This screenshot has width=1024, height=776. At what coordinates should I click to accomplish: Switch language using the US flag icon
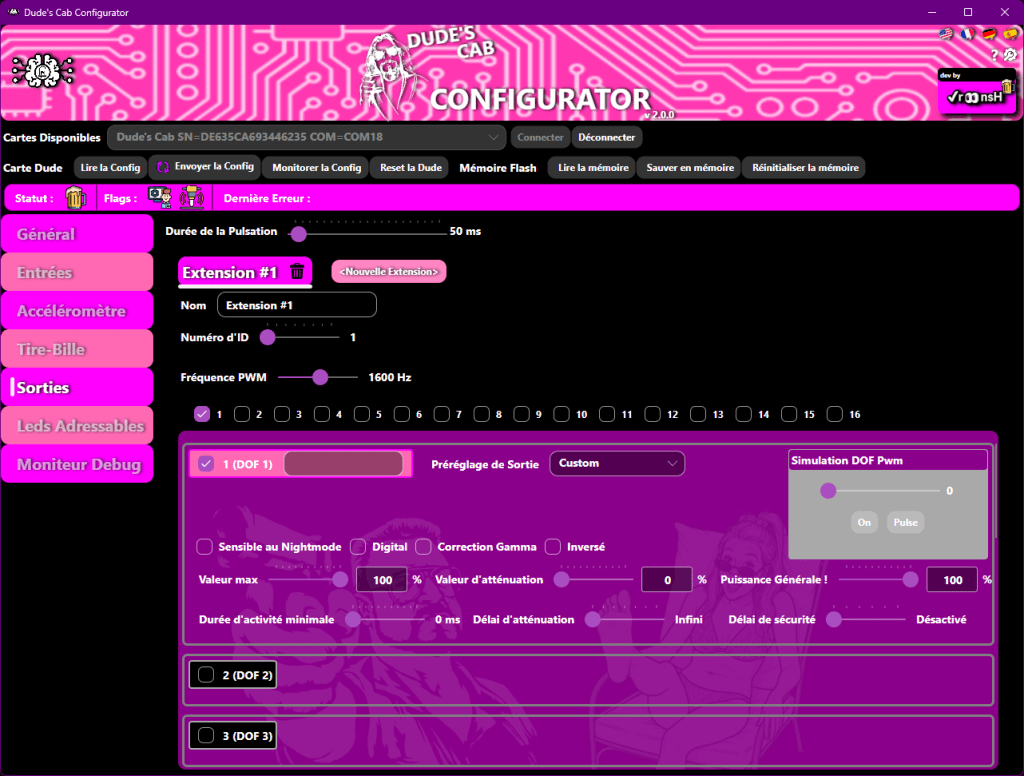coord(945,34)
